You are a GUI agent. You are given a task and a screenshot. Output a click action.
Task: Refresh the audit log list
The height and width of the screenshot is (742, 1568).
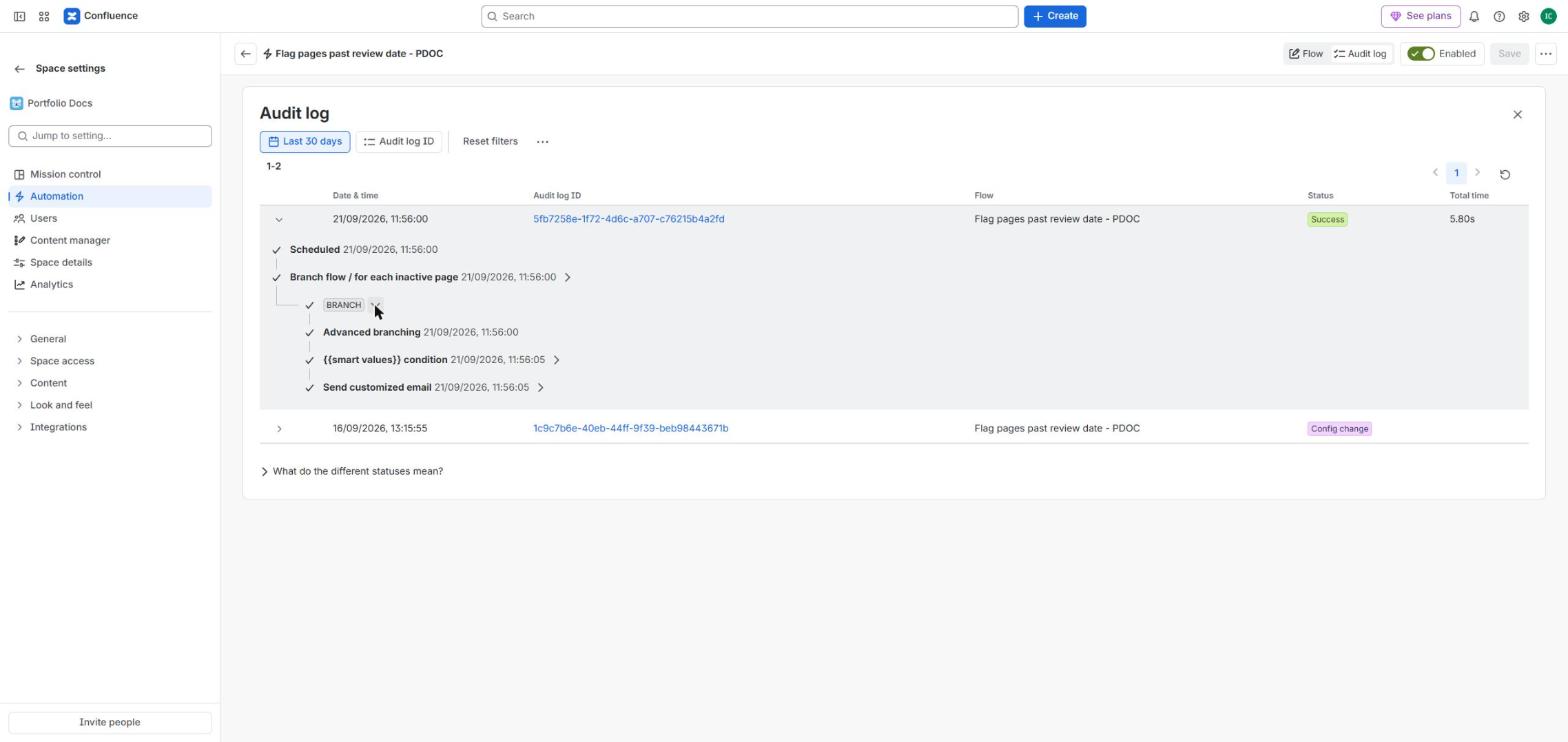point(1504,174)
